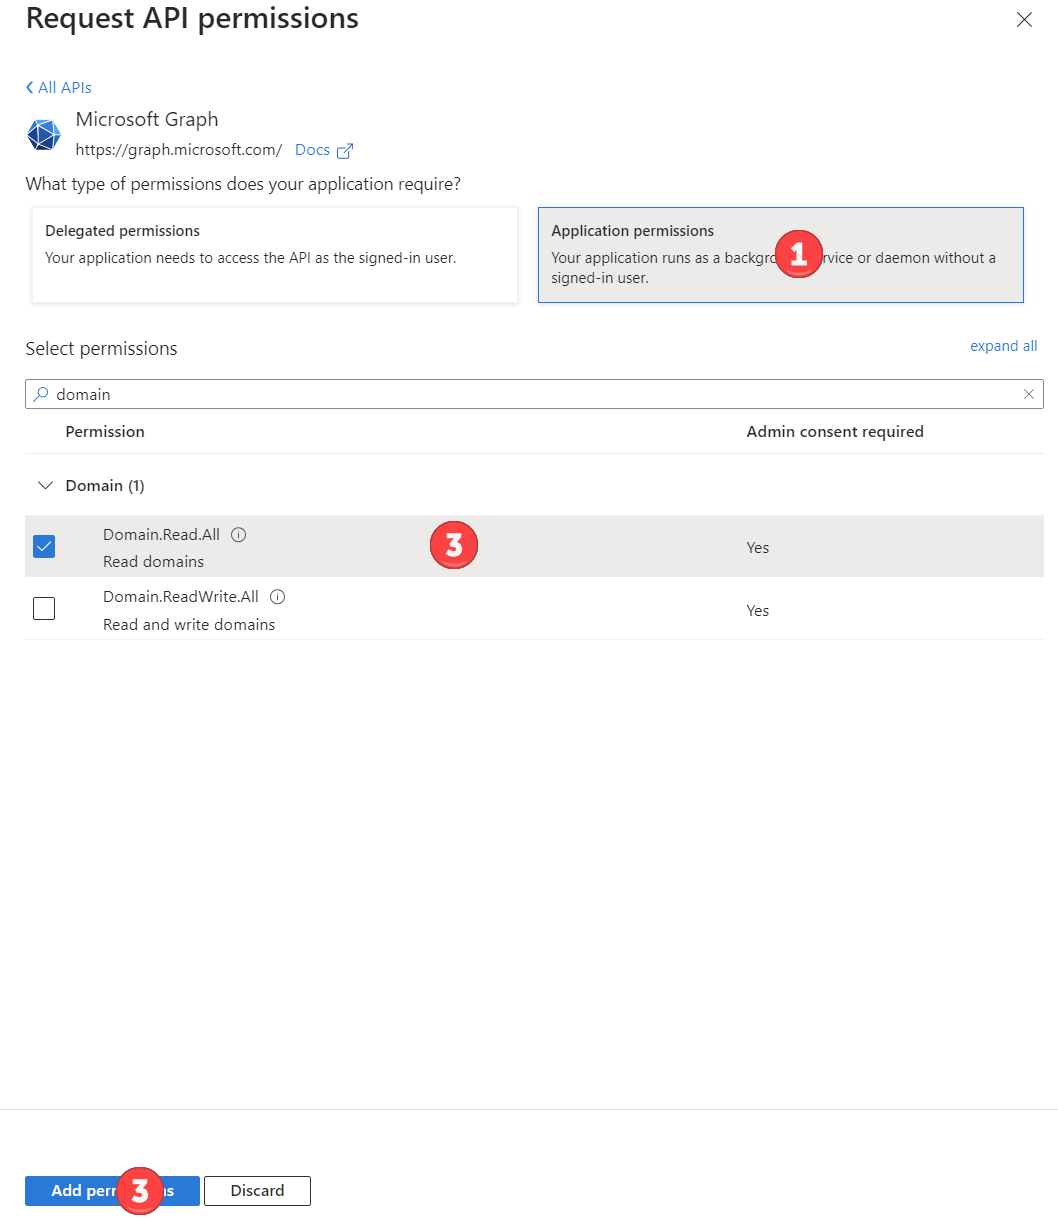Switch to the Application permissions tile
The height and width of the screenshot is (1218, 1058).
point(780,255)
